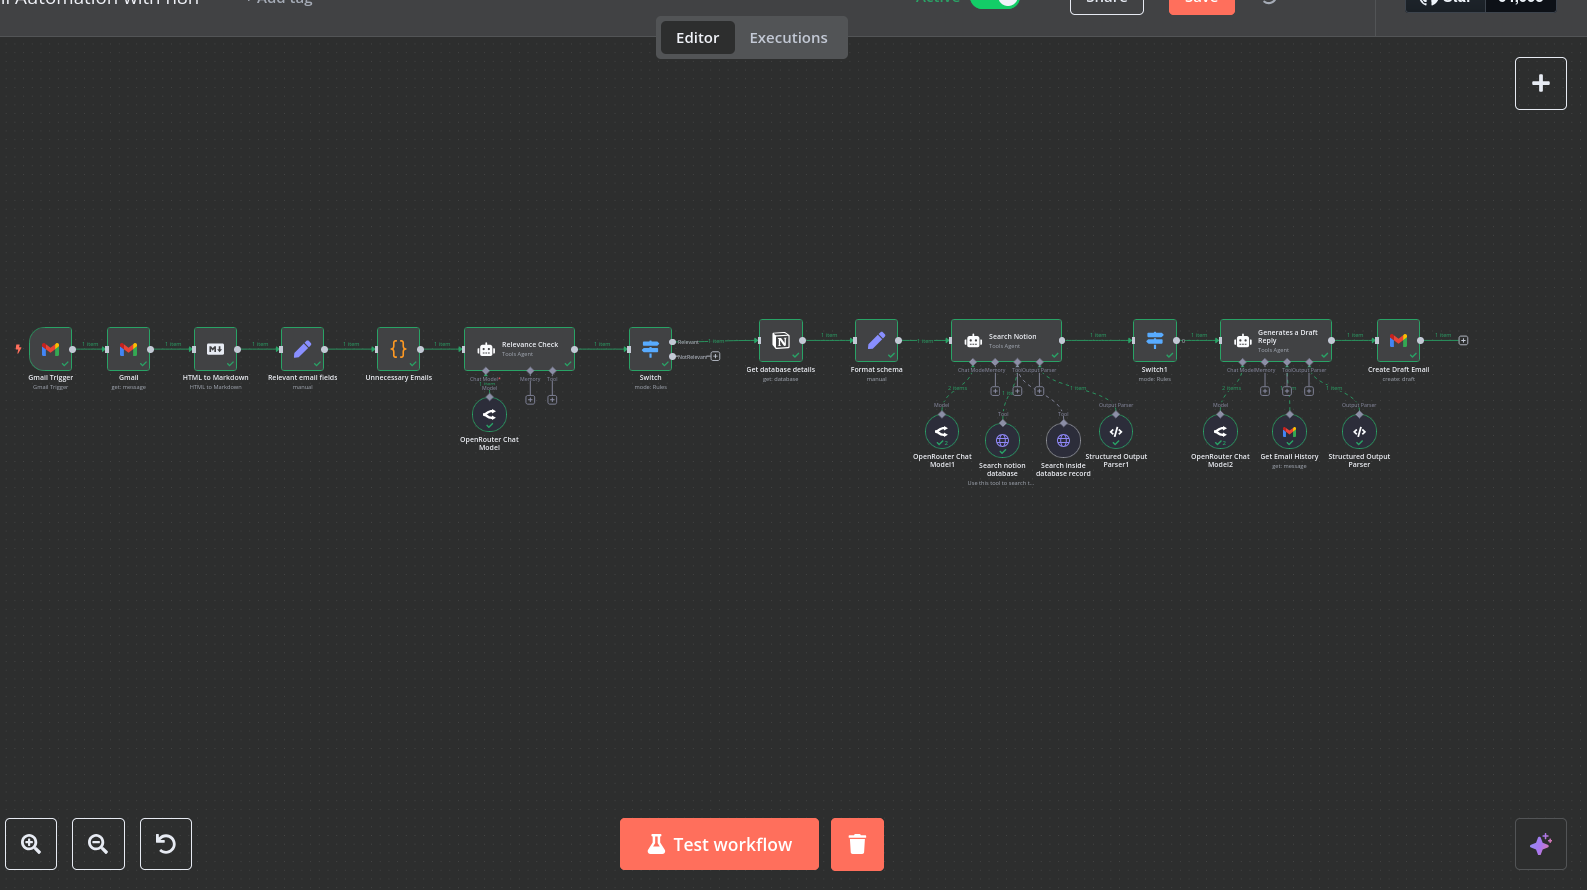Select the Generates a Draft Reply agent node
This screenshot has height=890, width=1587.
[1275, 341]
